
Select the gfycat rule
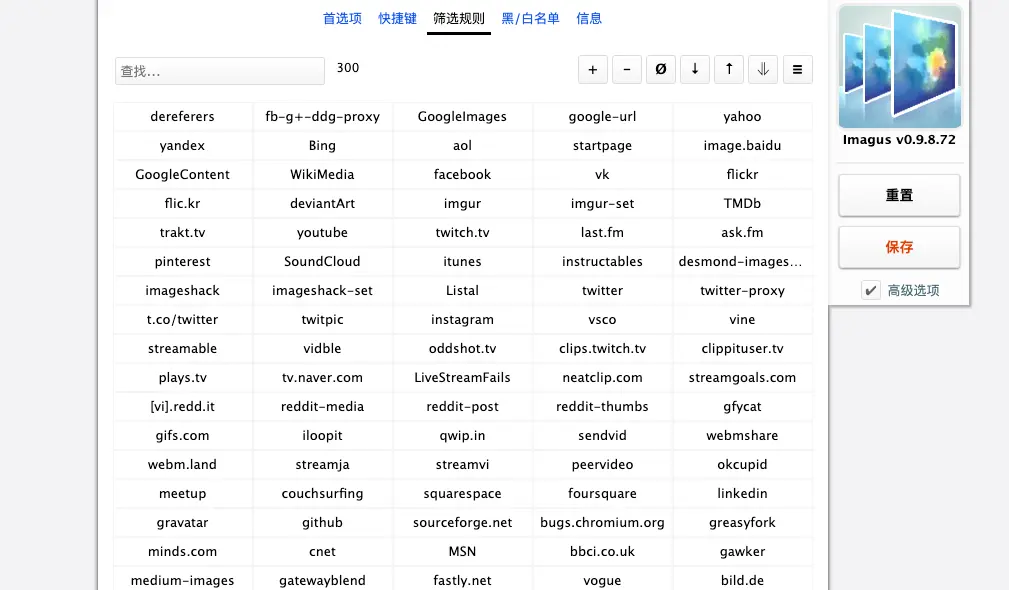point(743,406)
